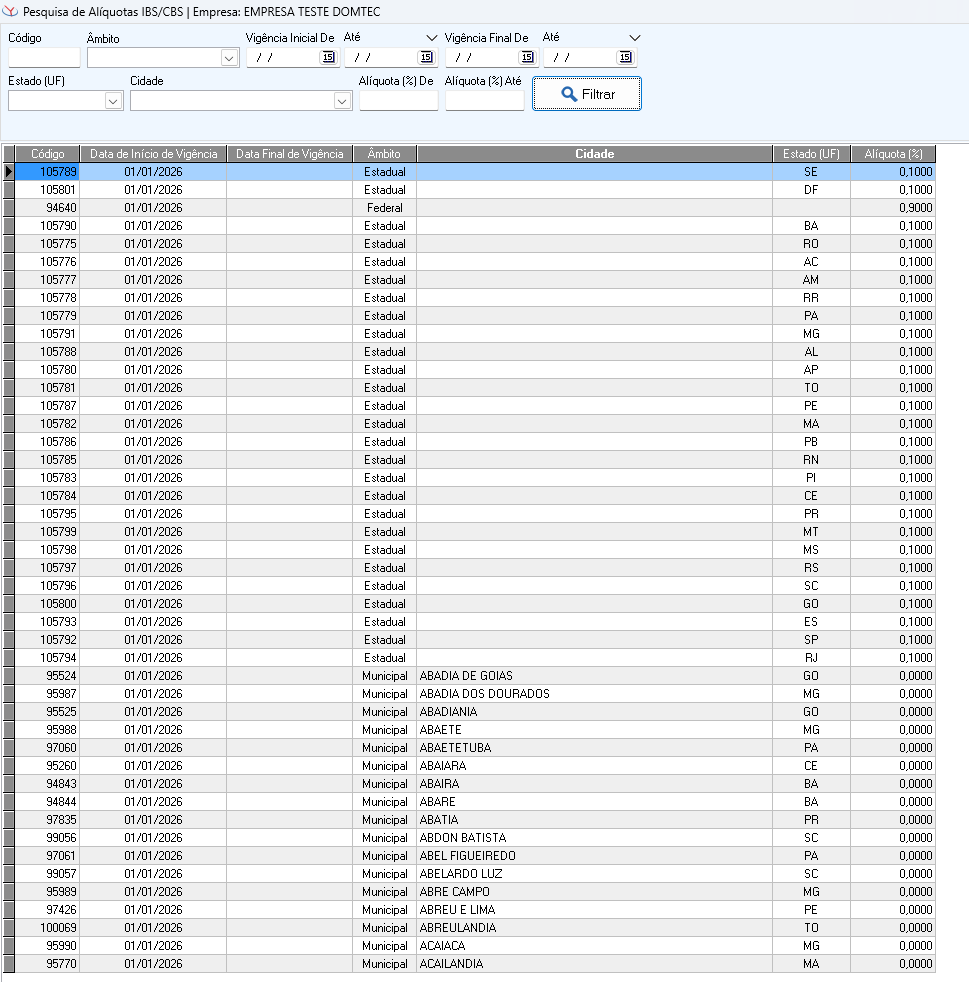Open calendar picker for Vigência Final De
This screenshot has width=969, height=982.
tap(527, 58)
